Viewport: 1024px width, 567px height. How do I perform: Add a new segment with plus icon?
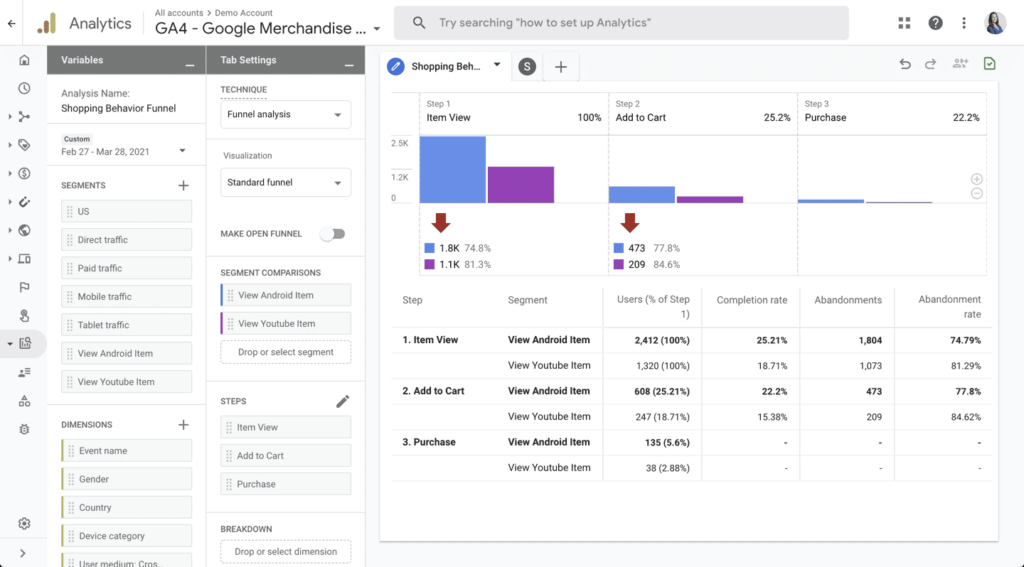[183, 185]
